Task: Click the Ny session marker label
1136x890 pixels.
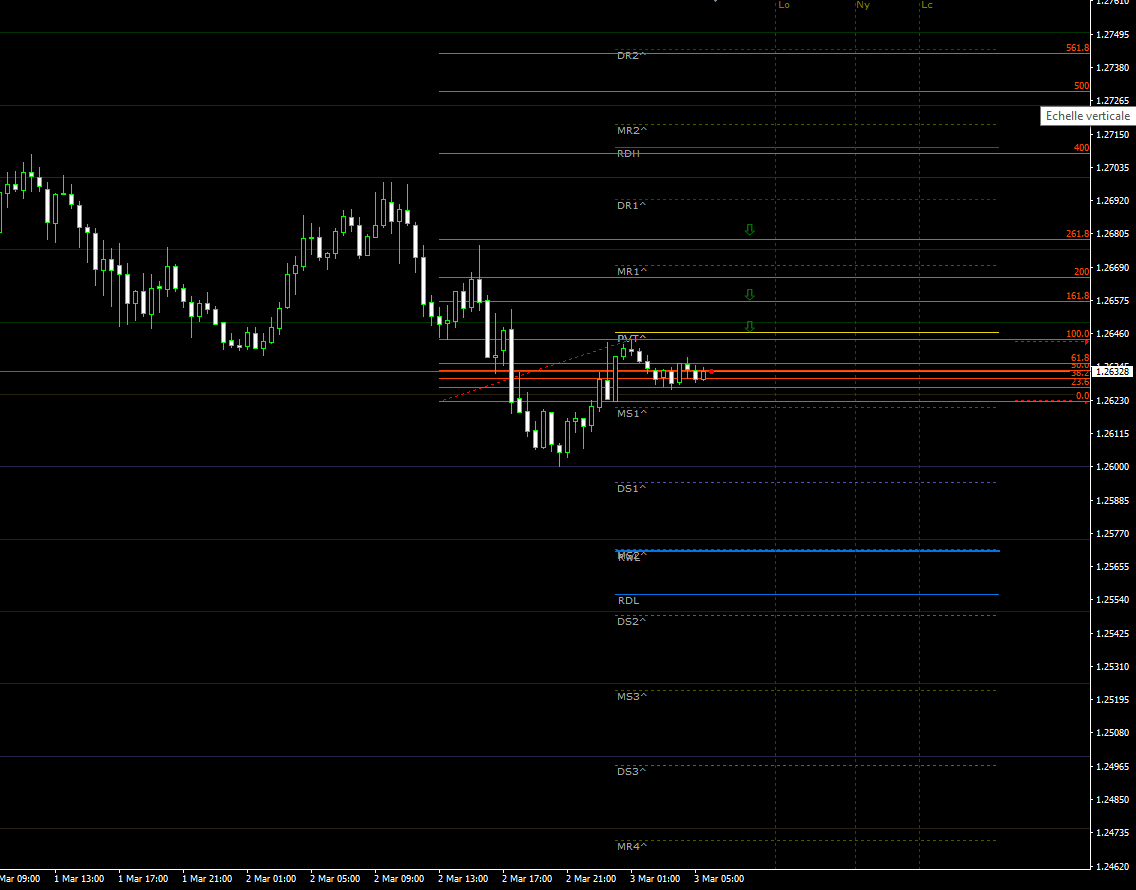Action: click(x=863, y=5)
